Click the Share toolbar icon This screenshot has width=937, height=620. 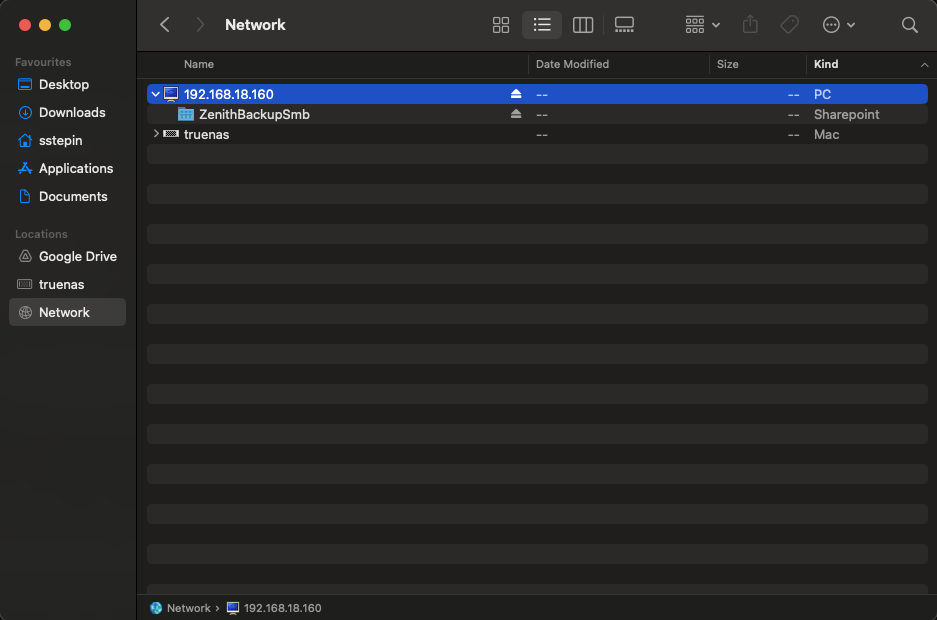pyautogui.click(x=750, y=25)
